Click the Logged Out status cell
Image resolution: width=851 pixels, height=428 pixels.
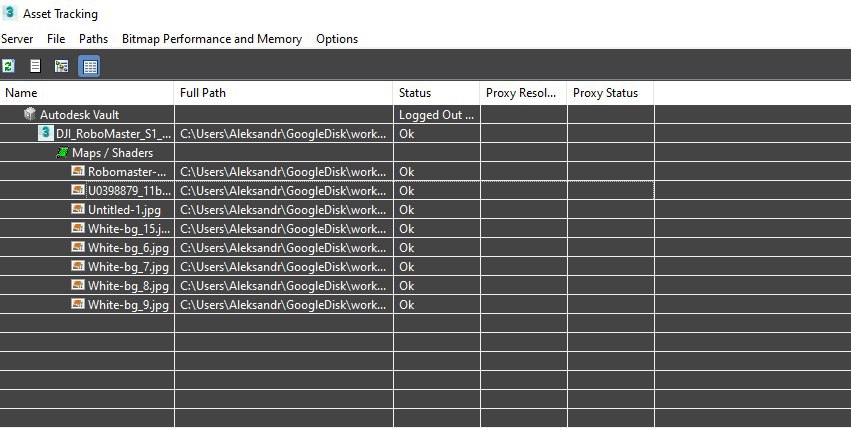click(x=436, y=114)
